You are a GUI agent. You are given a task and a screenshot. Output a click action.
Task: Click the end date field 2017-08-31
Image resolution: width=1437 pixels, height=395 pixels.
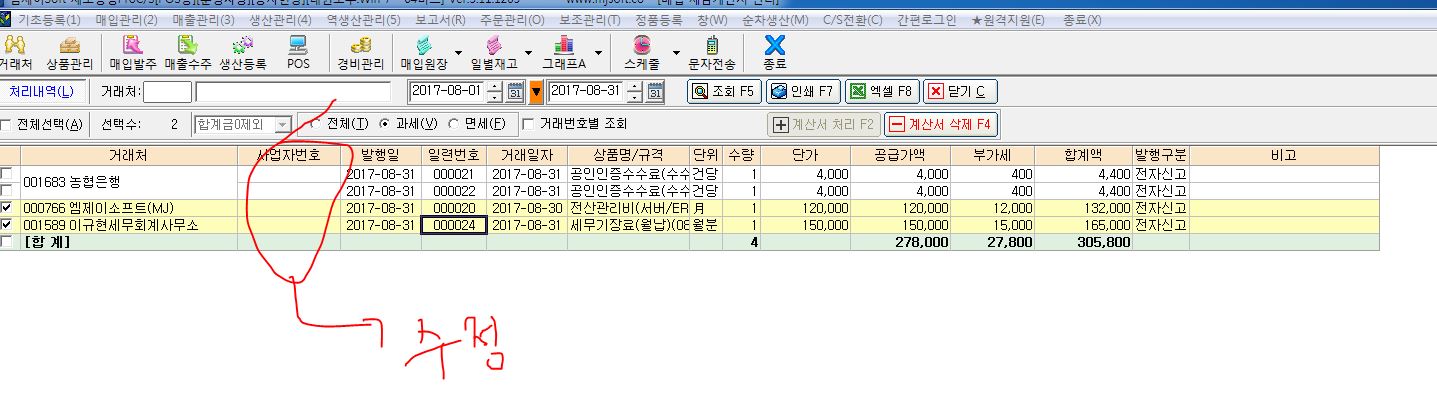[587, 92]
